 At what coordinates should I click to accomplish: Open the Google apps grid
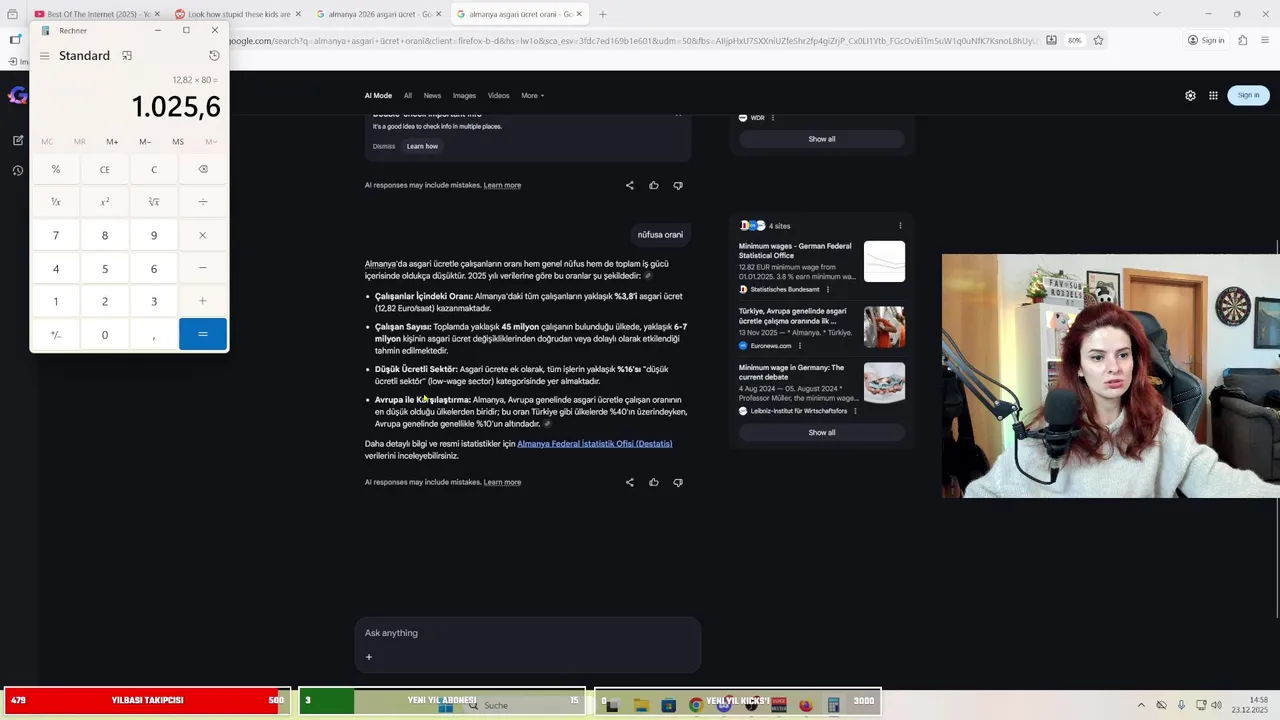tap(1213, 96)
